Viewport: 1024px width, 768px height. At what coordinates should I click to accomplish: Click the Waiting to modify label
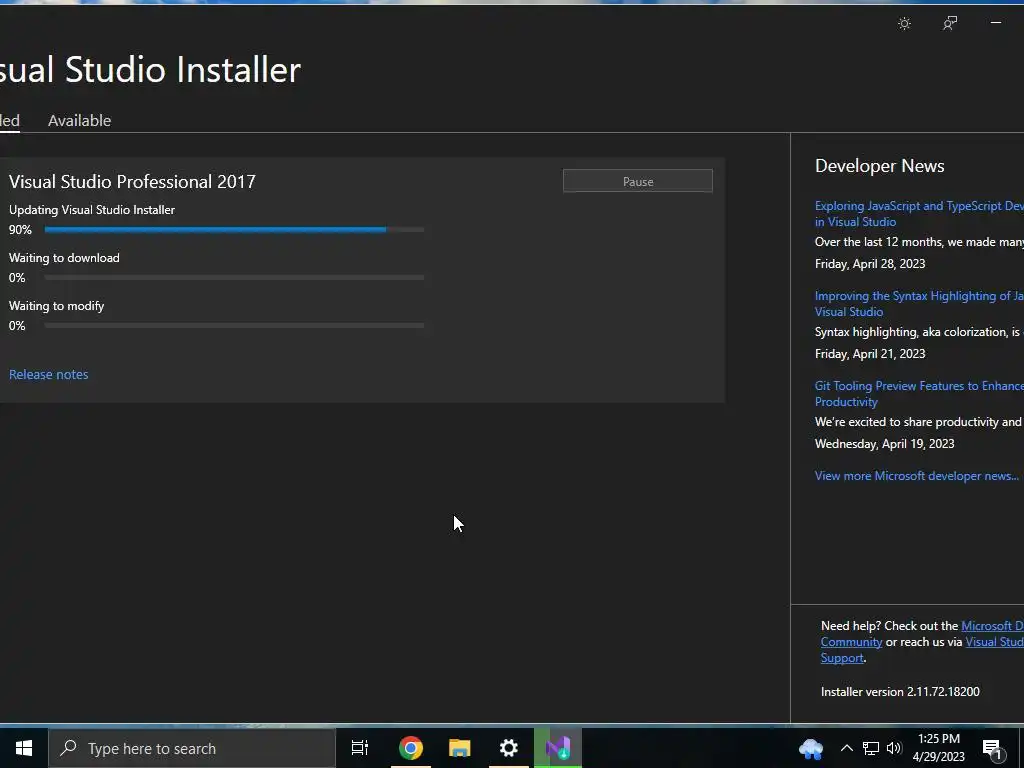tap(56, 306)
